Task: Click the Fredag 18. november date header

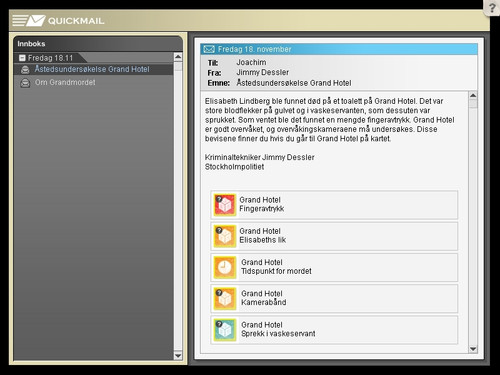Action: click(339, 49)
